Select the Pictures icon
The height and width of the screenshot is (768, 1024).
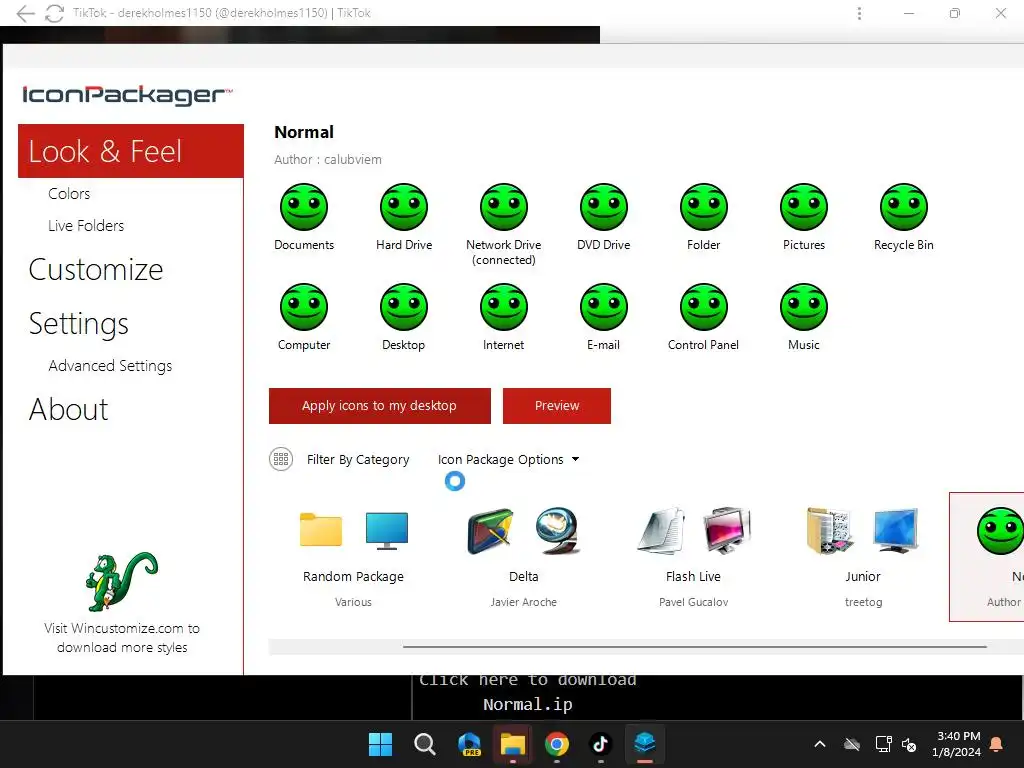(804, 207)
